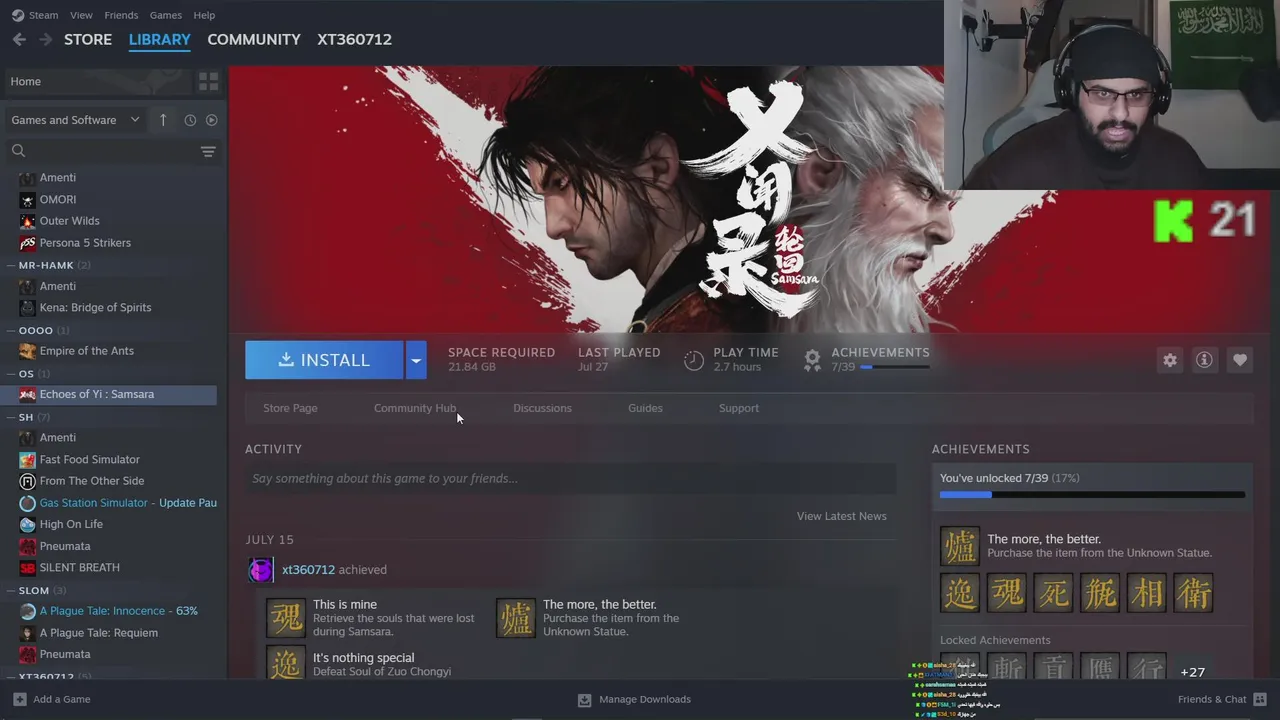Open 'The more, the better' achievement icon in panel
The image size is (1280, 720).
(960, 546)
